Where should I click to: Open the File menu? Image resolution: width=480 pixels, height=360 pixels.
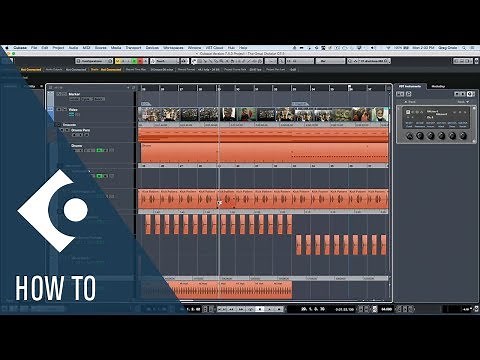pos(34,48)
